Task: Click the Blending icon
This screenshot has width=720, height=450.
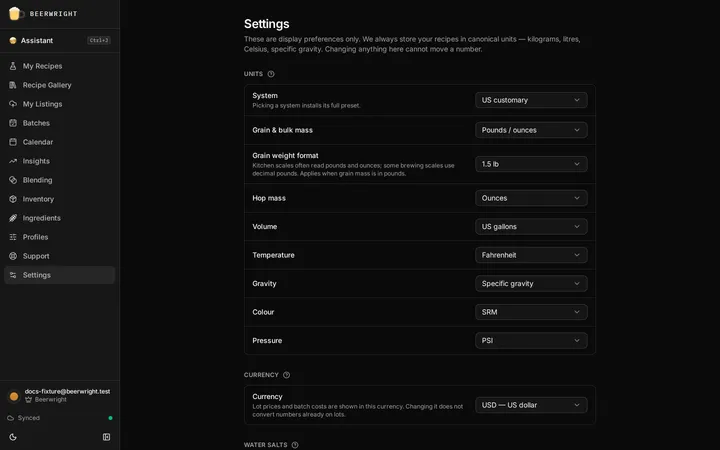Action: [x=13, y=180]
